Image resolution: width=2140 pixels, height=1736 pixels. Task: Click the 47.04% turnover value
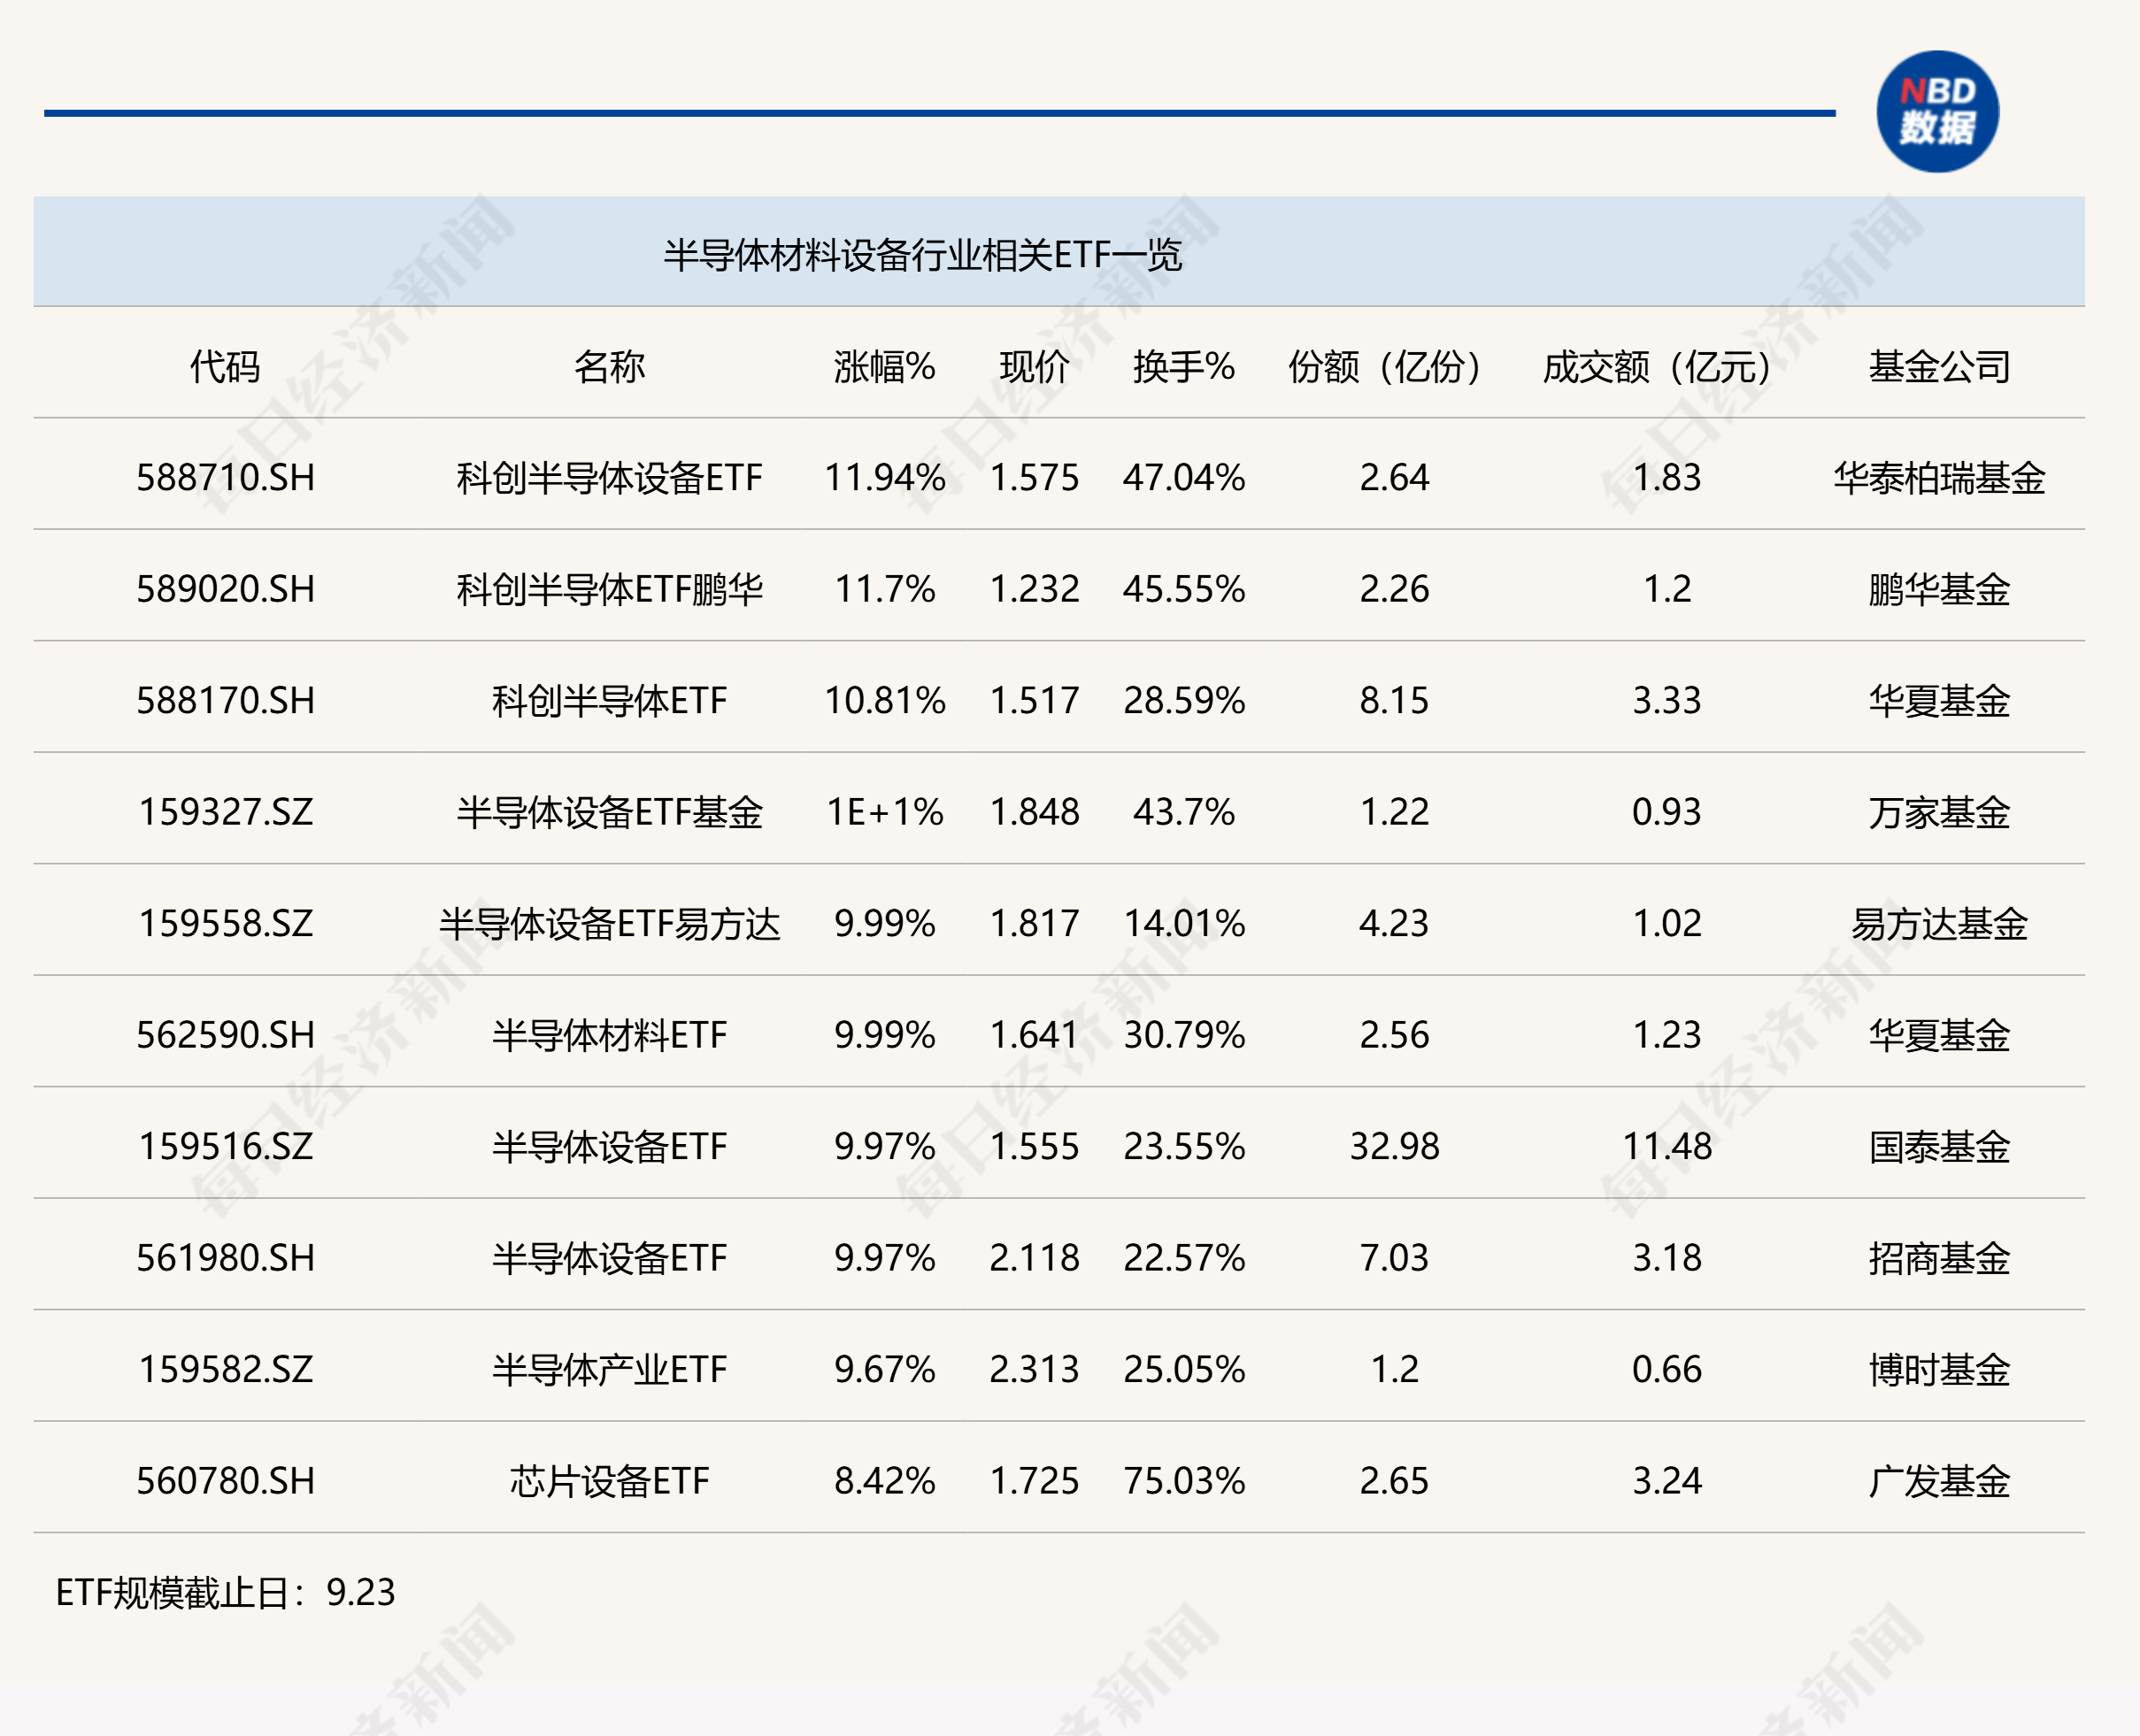point(1184,478)
